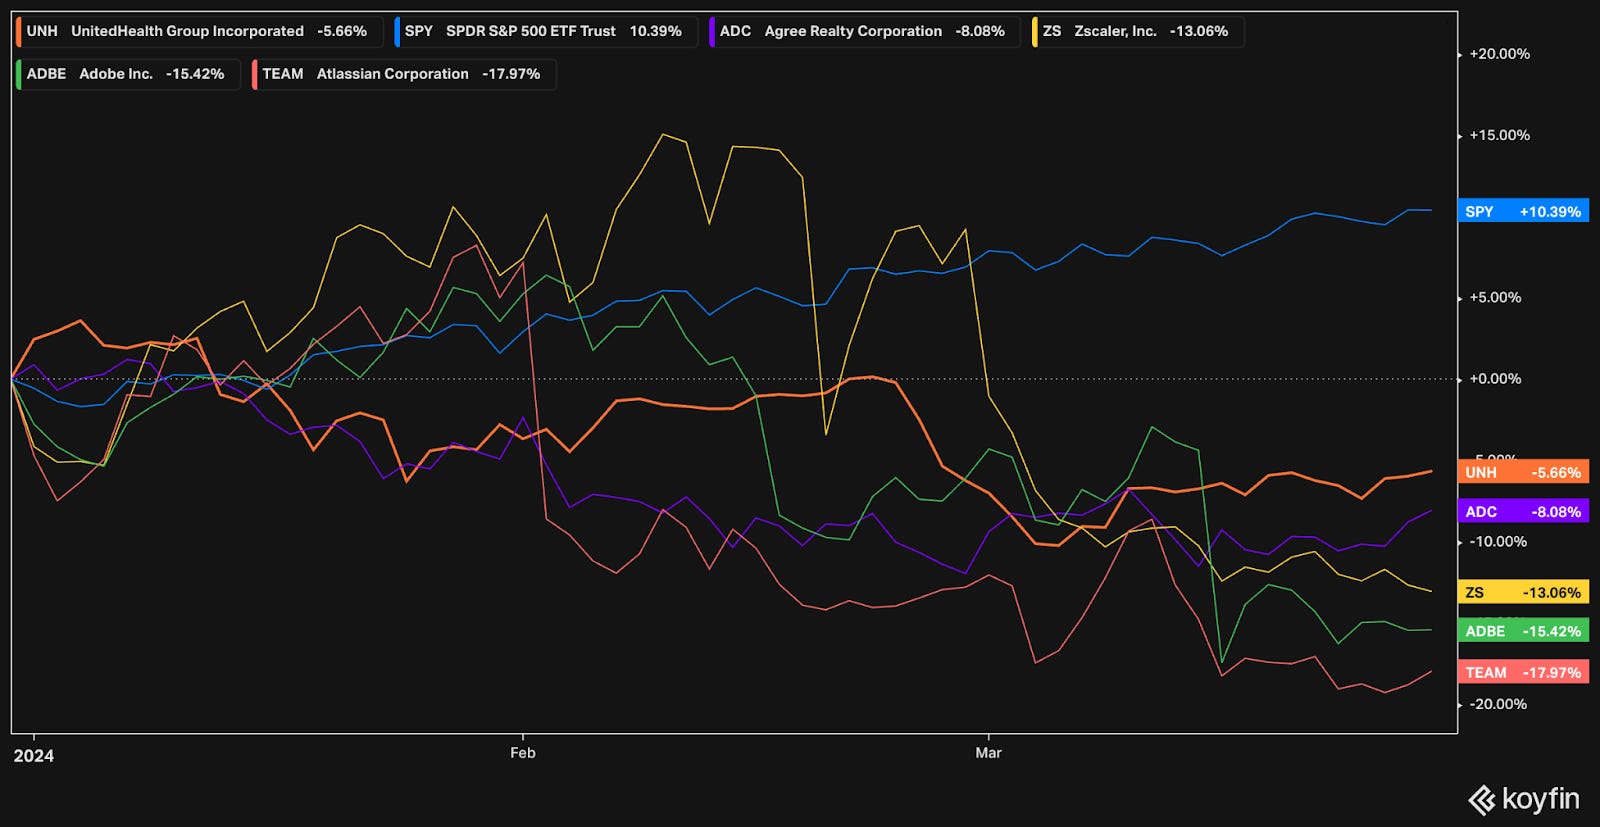The width and height of the screenshot is (1600, 827).
Task: Click the red TEAM -17.97% price tag
Action: click(1523, 672)
